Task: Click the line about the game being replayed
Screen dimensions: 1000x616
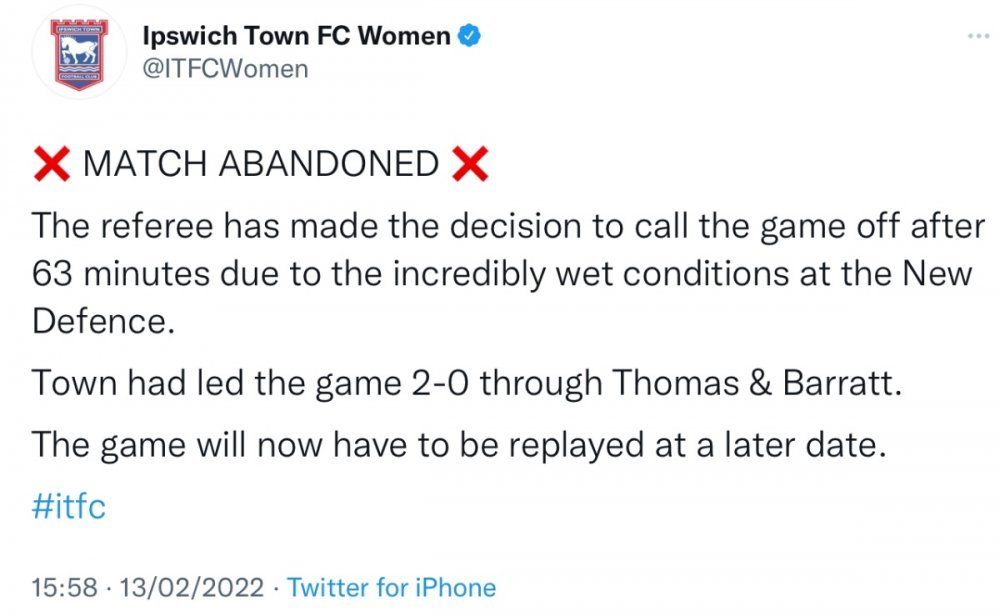Action: [x=459, y=444]
